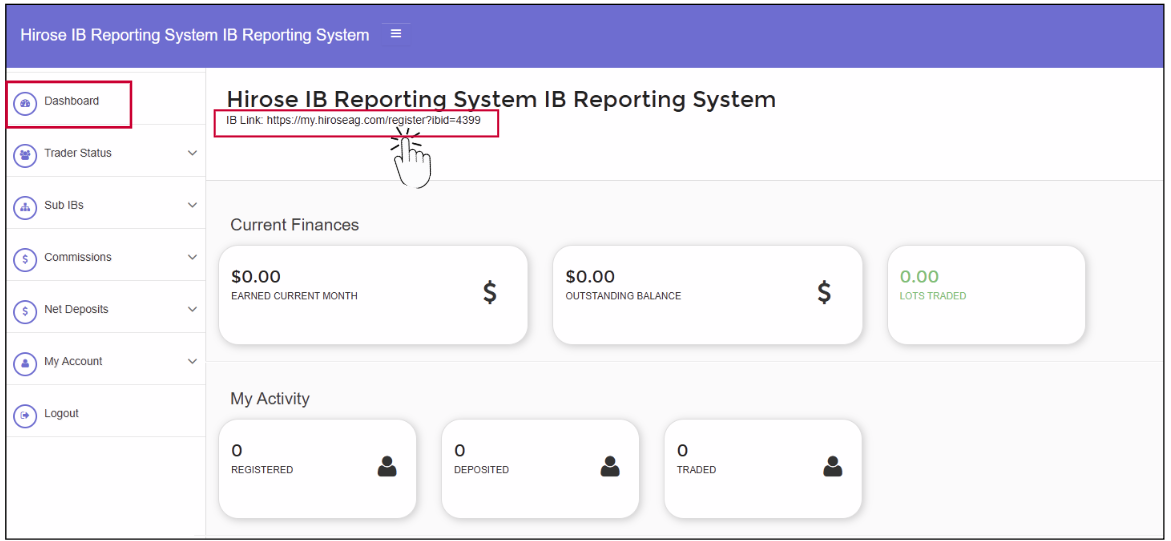Click the Commissions dollar icon in sidebar
1171x541 pixels.
click(25, 259)
